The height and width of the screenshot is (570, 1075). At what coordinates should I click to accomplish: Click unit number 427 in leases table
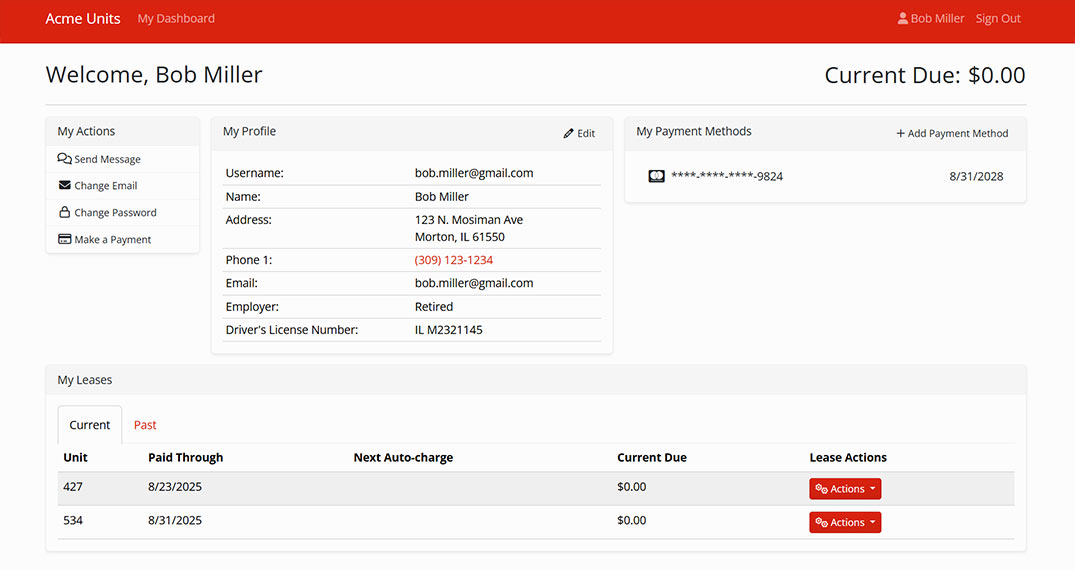pos(73,486)
